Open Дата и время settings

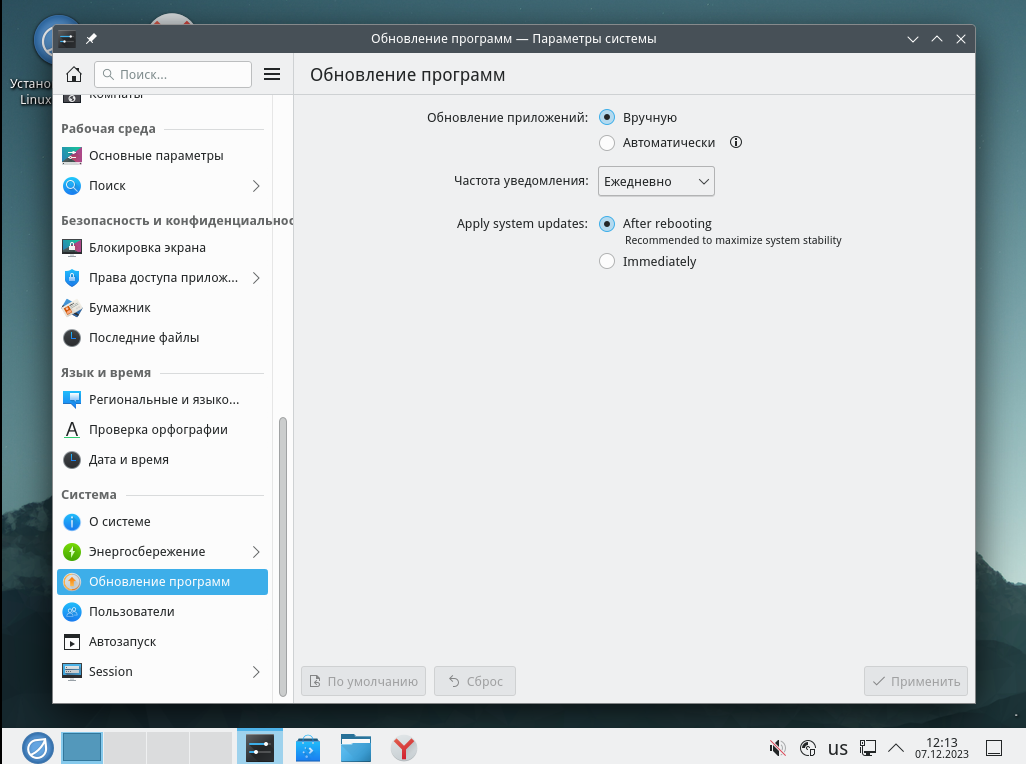click(x=162, y=460)
